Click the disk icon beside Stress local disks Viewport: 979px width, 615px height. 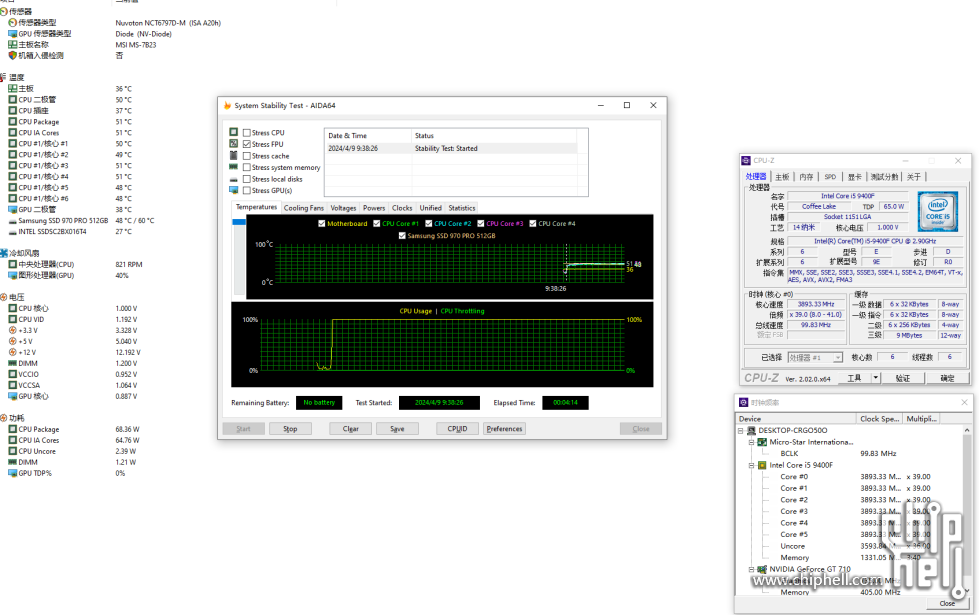[234, 179]
